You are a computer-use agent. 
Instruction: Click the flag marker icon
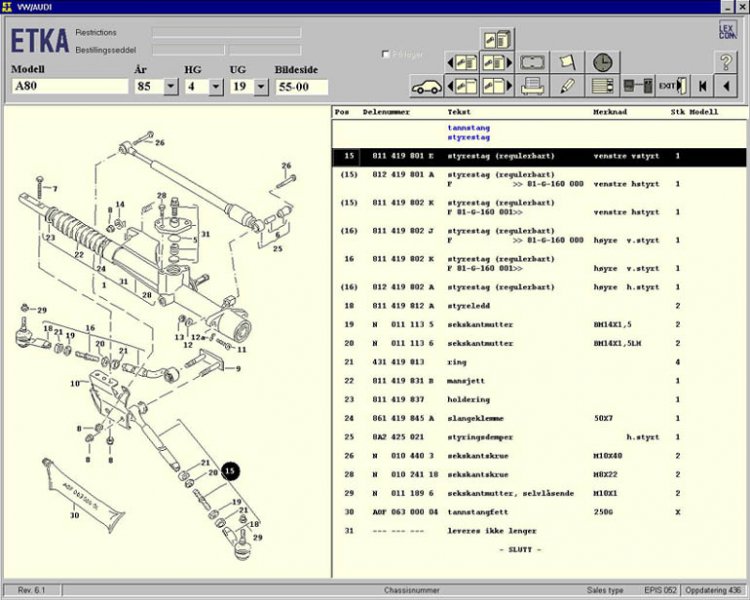(567, 62)
